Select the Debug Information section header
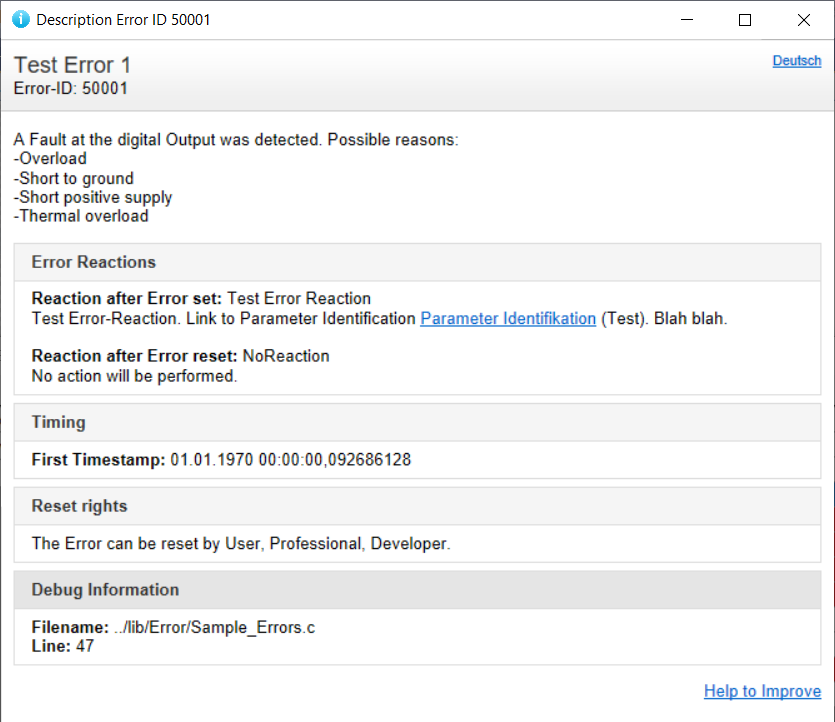The width and height of the screenshot is (835, 722). 105,590
